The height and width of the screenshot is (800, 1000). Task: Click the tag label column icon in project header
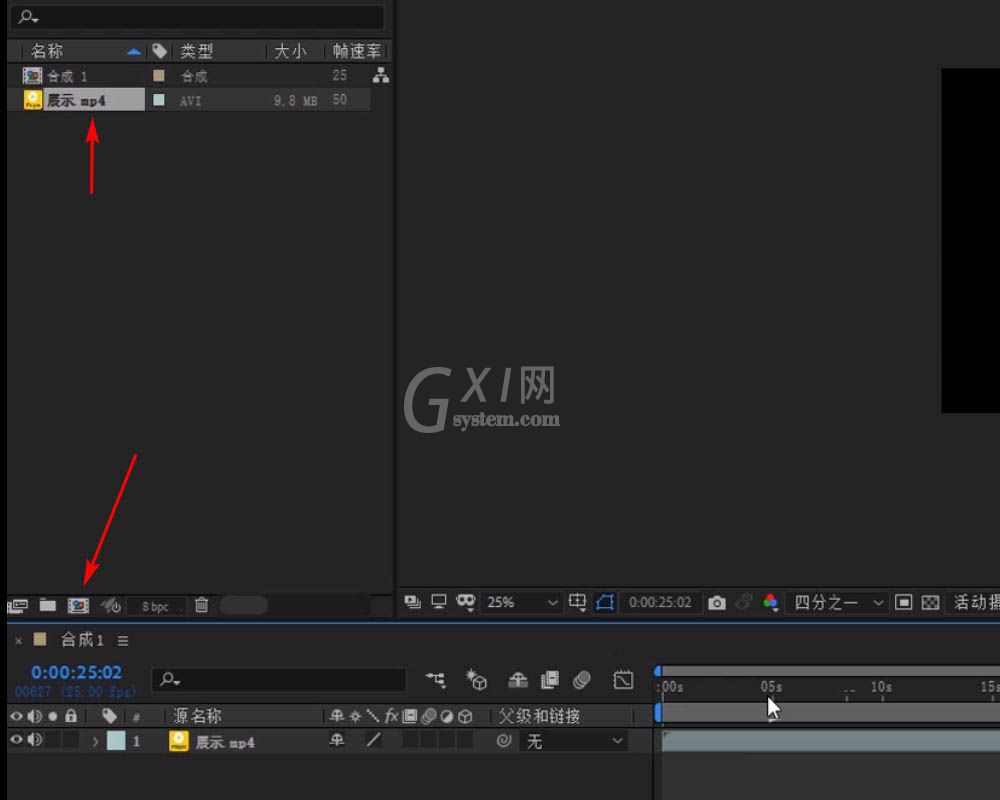(x=159, y=50)
